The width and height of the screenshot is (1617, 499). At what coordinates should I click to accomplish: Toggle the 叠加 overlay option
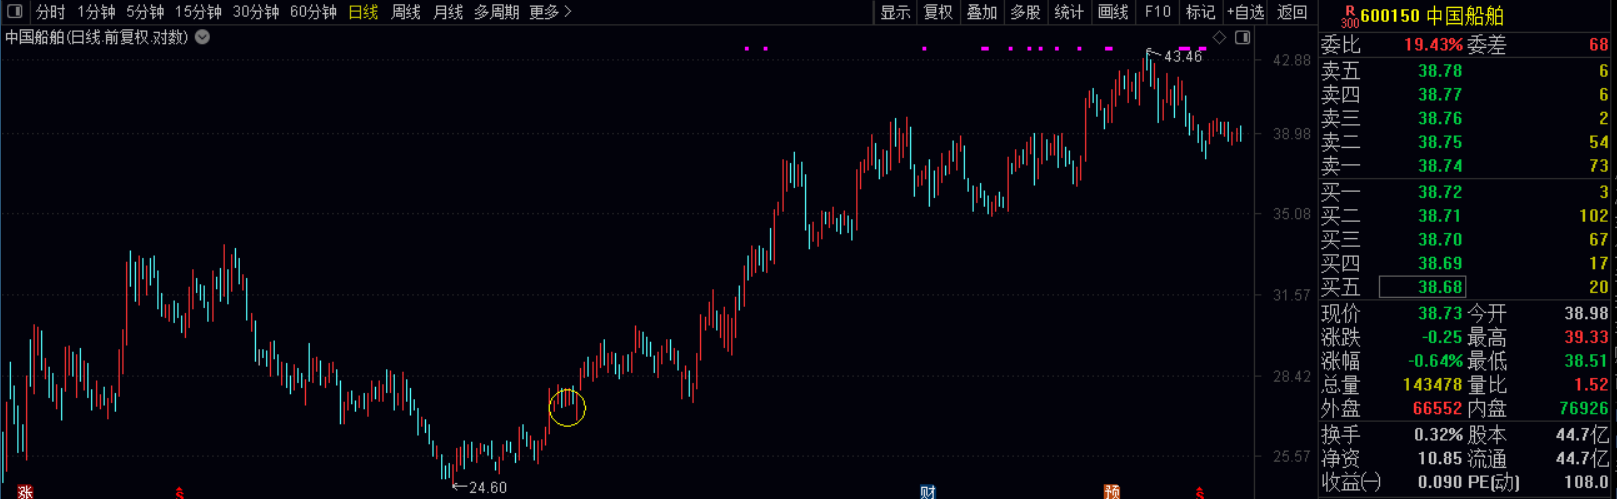[x=982, y=12]
